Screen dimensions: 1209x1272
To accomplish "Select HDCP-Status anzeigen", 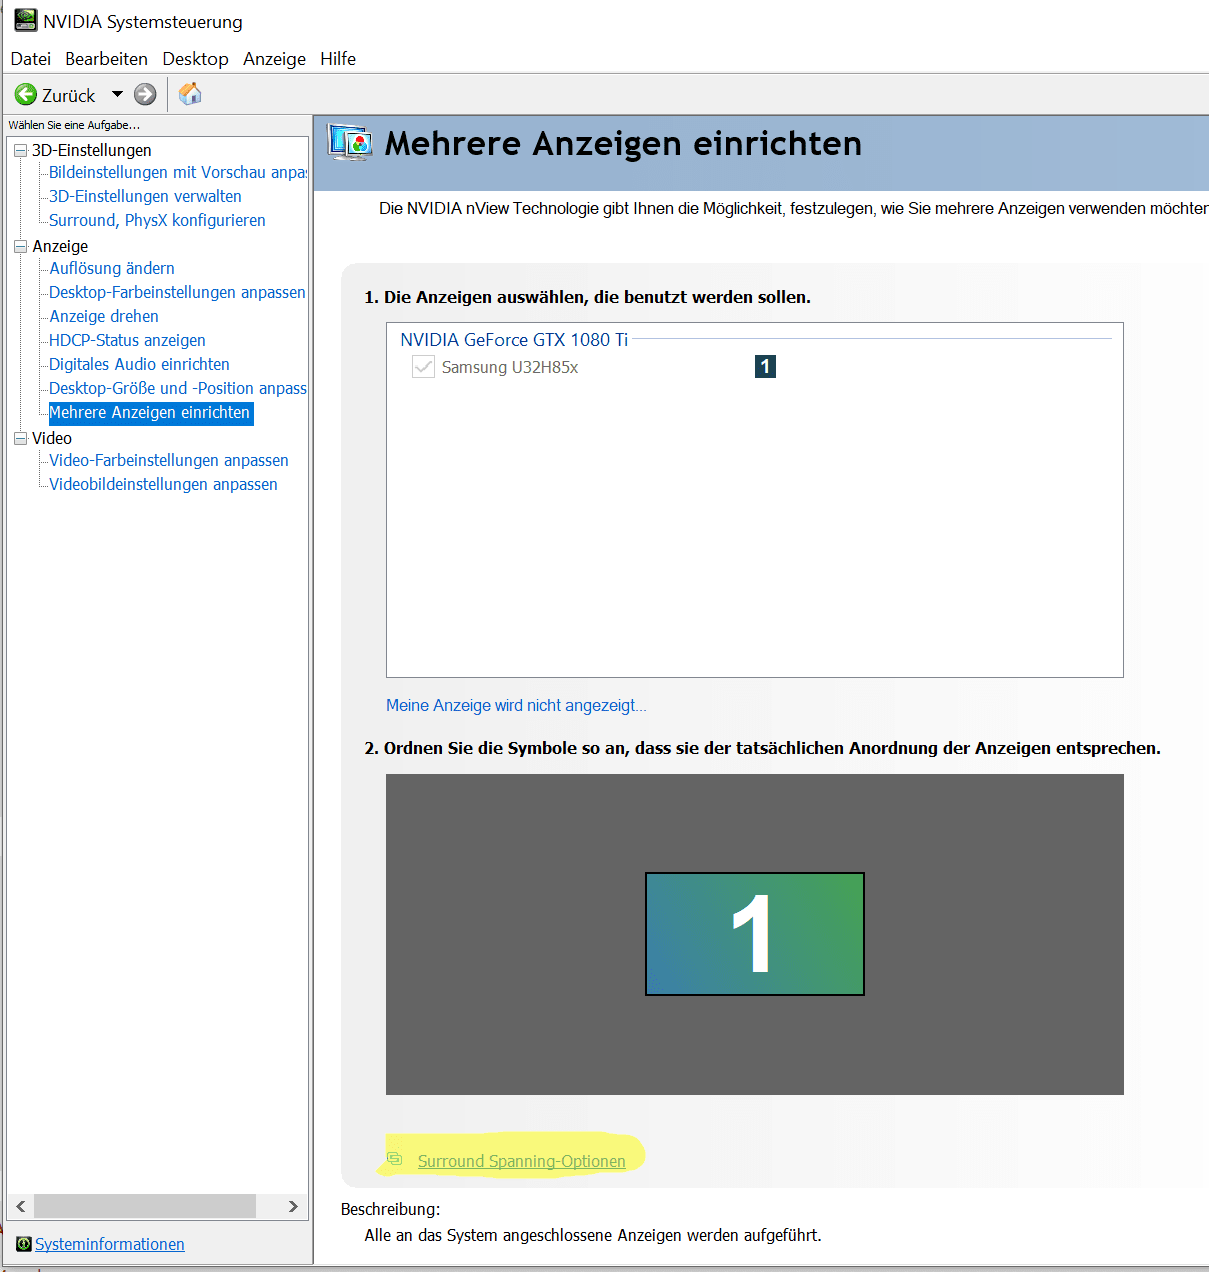I will [127, 340].
